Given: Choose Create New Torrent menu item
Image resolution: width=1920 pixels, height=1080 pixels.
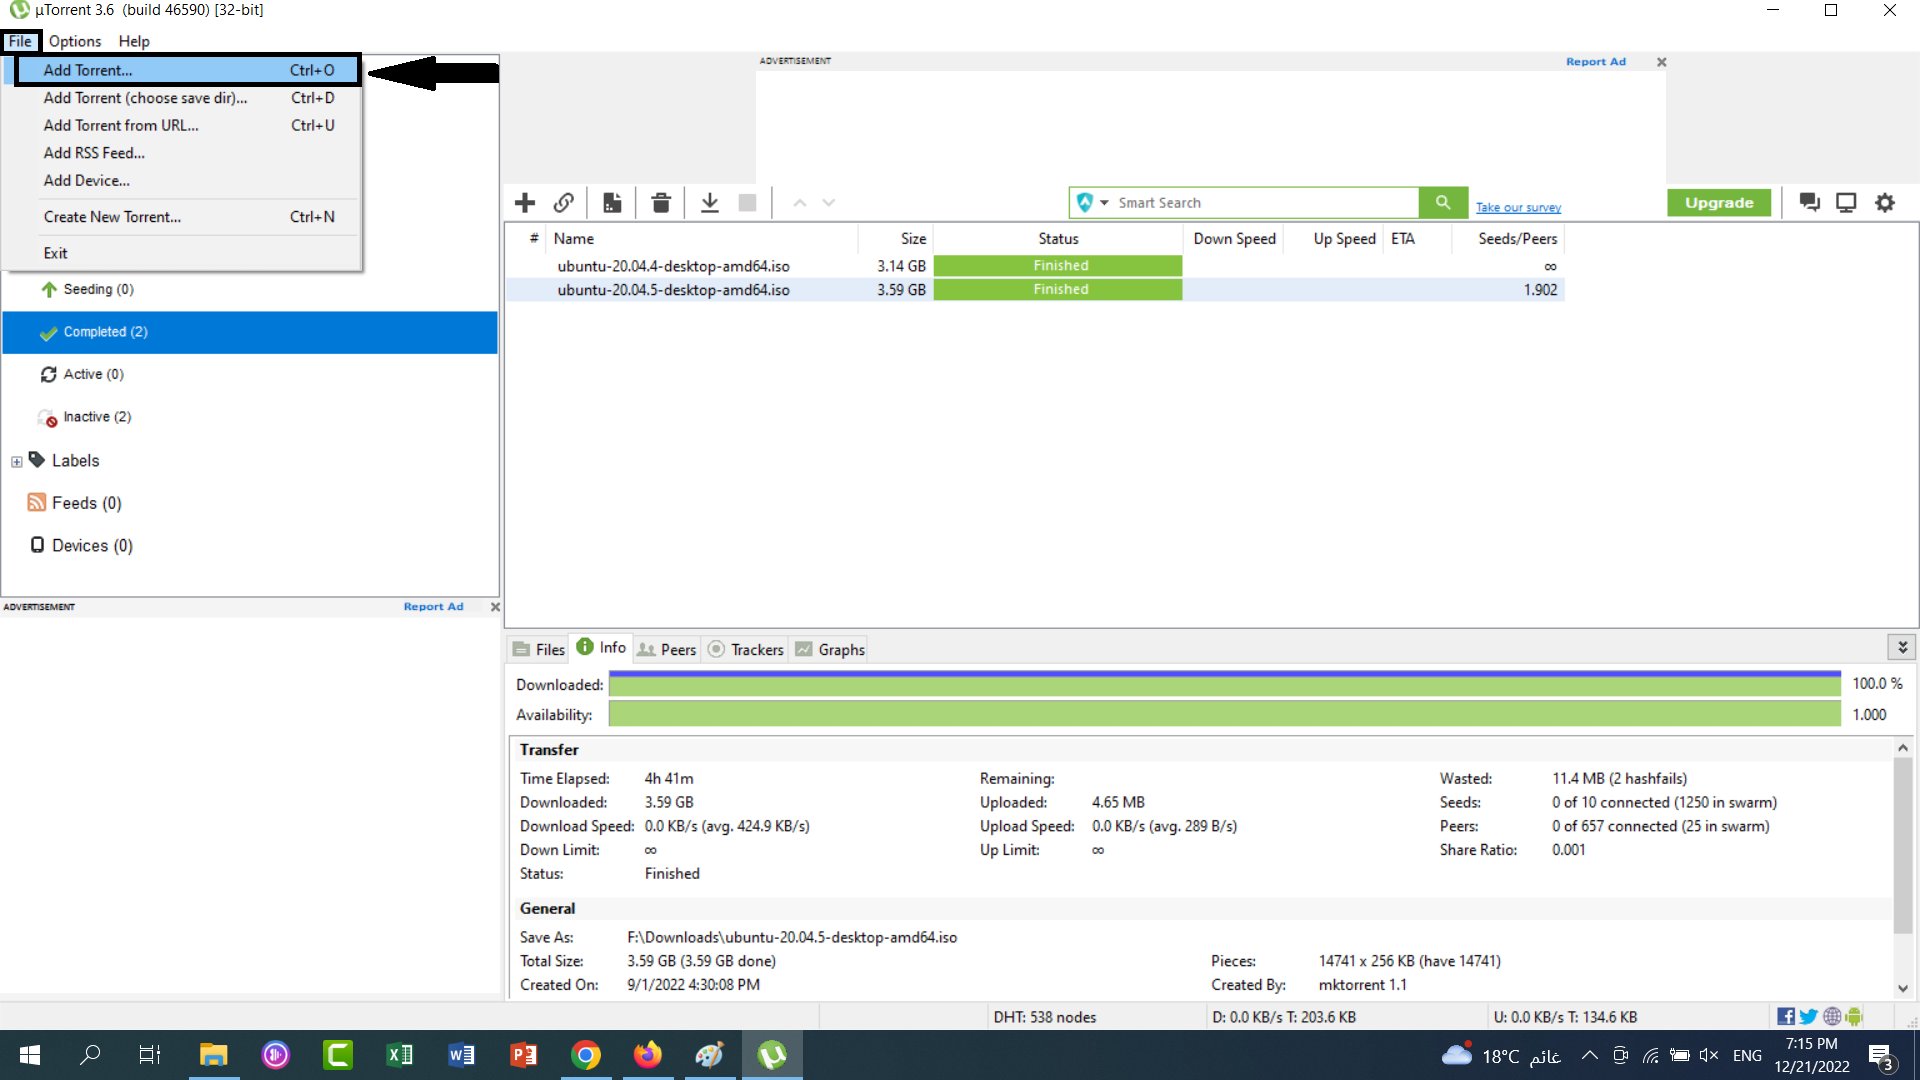Looking at the screenshot, I should click(188, 217).
